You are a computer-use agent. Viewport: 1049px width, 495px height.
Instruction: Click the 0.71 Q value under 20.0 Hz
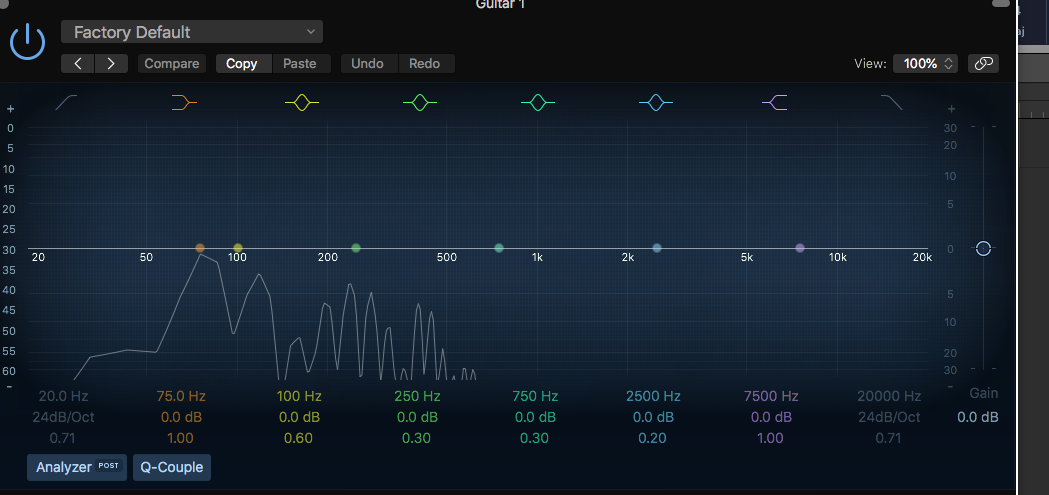point(64,439)
